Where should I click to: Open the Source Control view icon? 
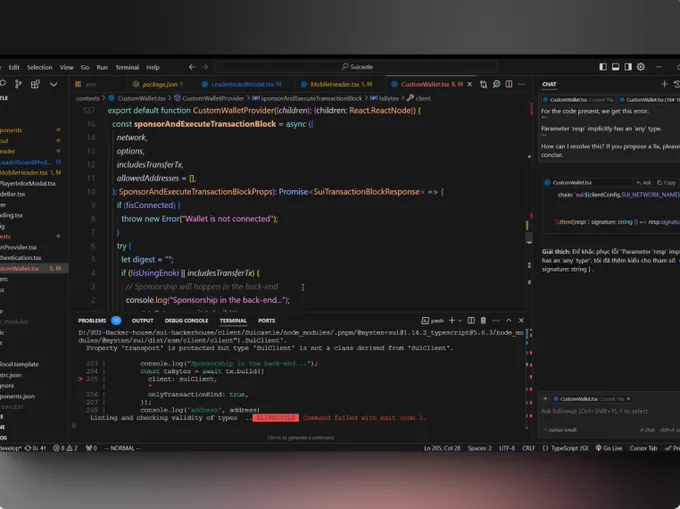tap(18, 84)
